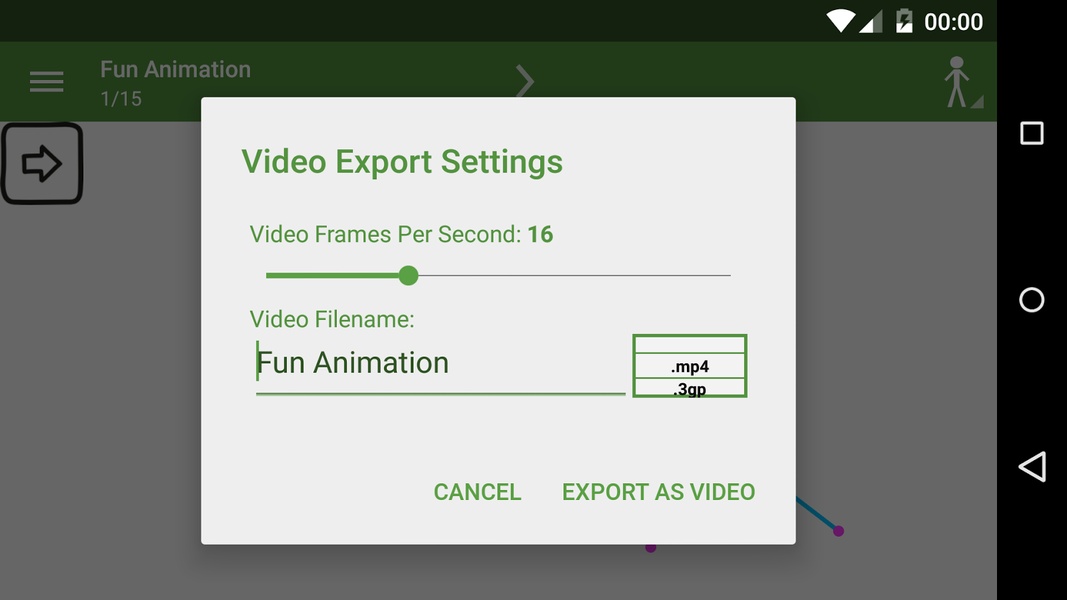Click into the Video Filename field
The height and width of the screenshot is (600, 1067).
coord(440,365)
